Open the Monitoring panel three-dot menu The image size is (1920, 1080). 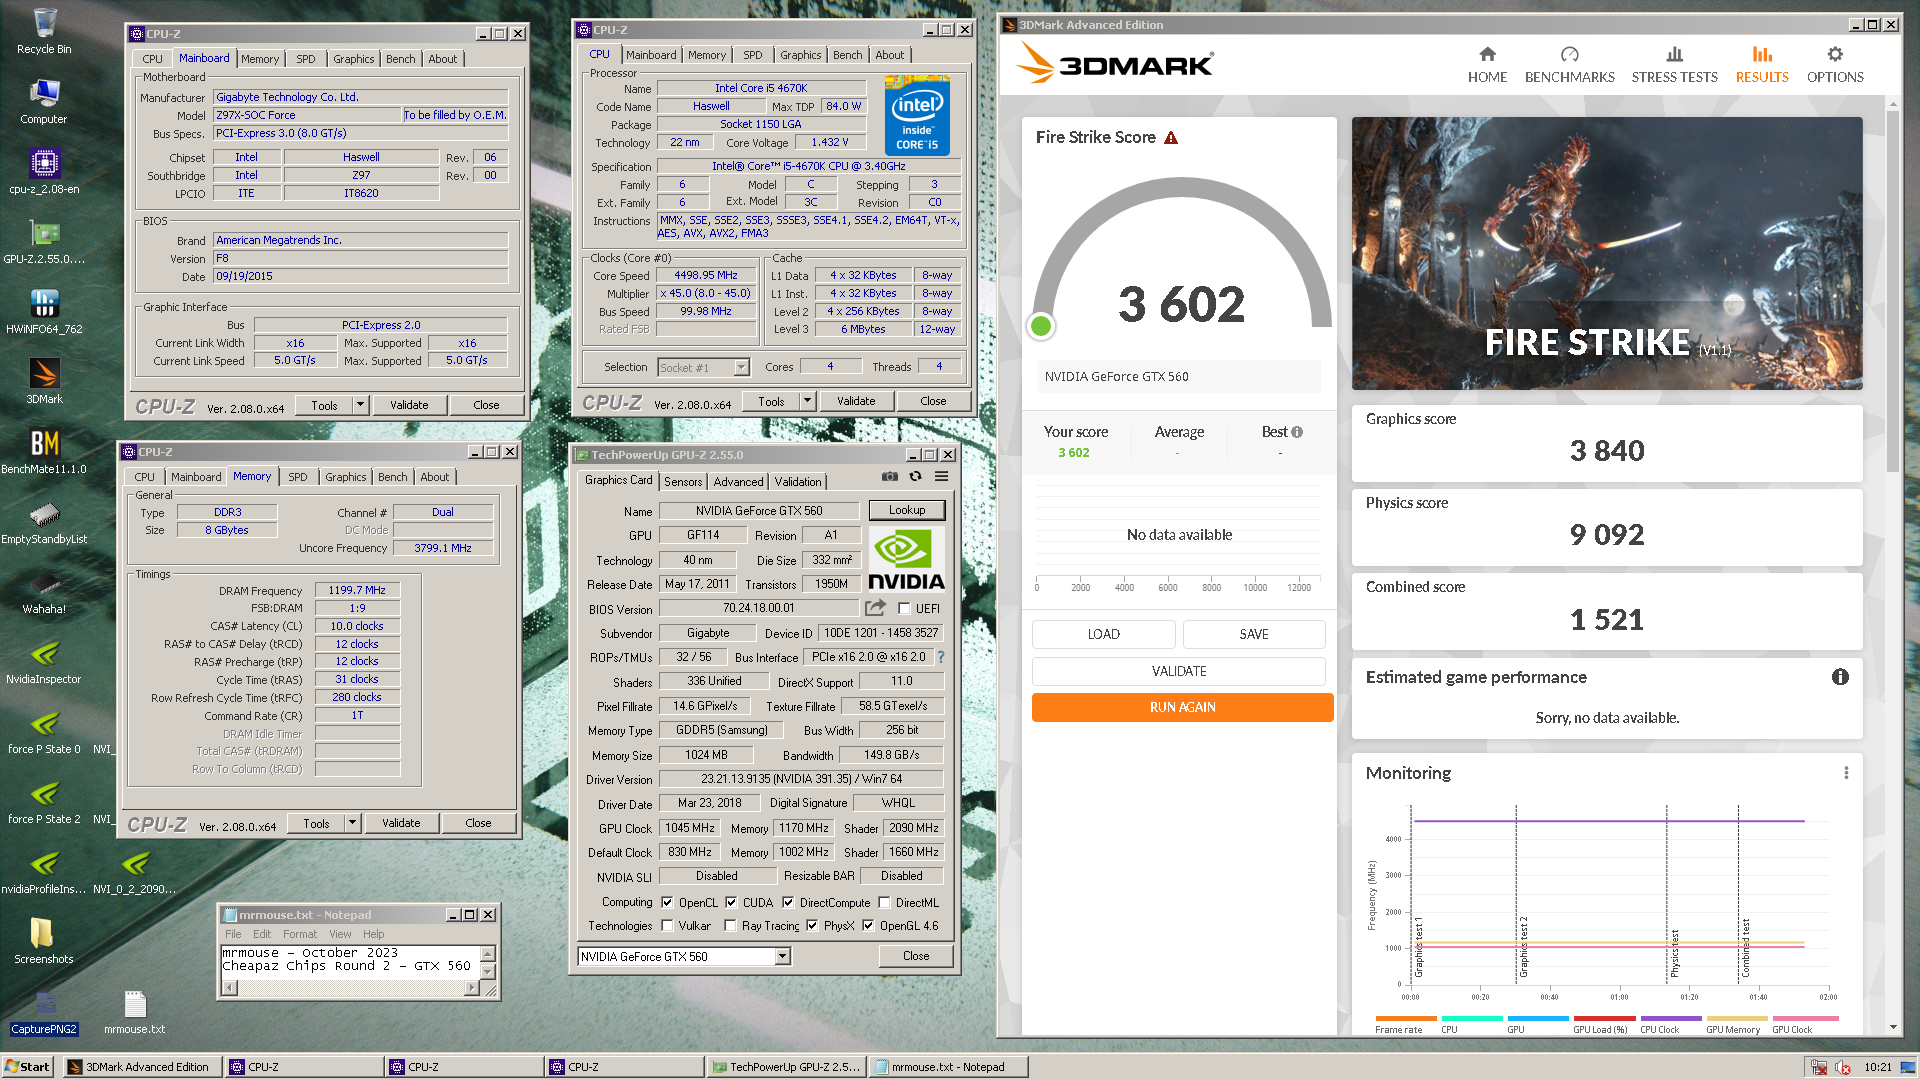tap(1846, 773)
